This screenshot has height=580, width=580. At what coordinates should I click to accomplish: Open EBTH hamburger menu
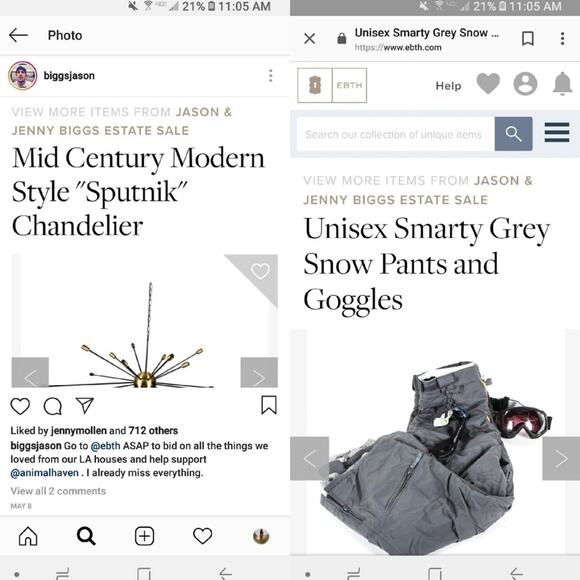point(557,132)
